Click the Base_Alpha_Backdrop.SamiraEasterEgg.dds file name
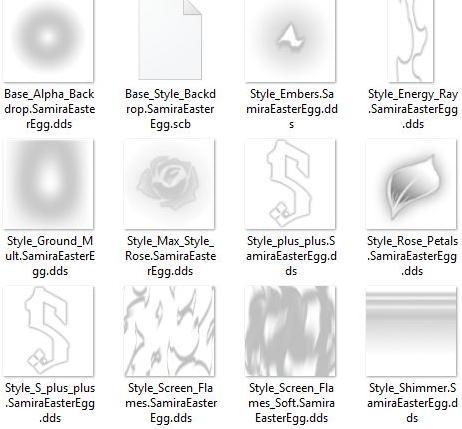Image resolution: width=462 pixels, height=429 pixels. [x=49, y=109]
